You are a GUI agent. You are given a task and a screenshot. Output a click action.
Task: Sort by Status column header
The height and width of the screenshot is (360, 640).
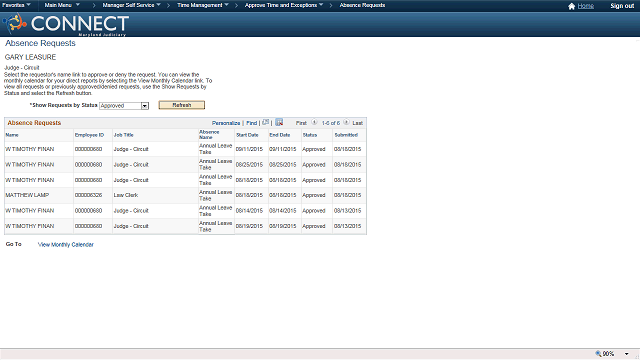[310, 135]
